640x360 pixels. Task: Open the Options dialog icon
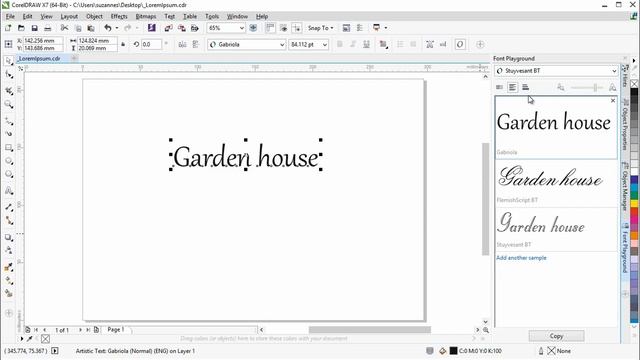click(x=360, y=28)
